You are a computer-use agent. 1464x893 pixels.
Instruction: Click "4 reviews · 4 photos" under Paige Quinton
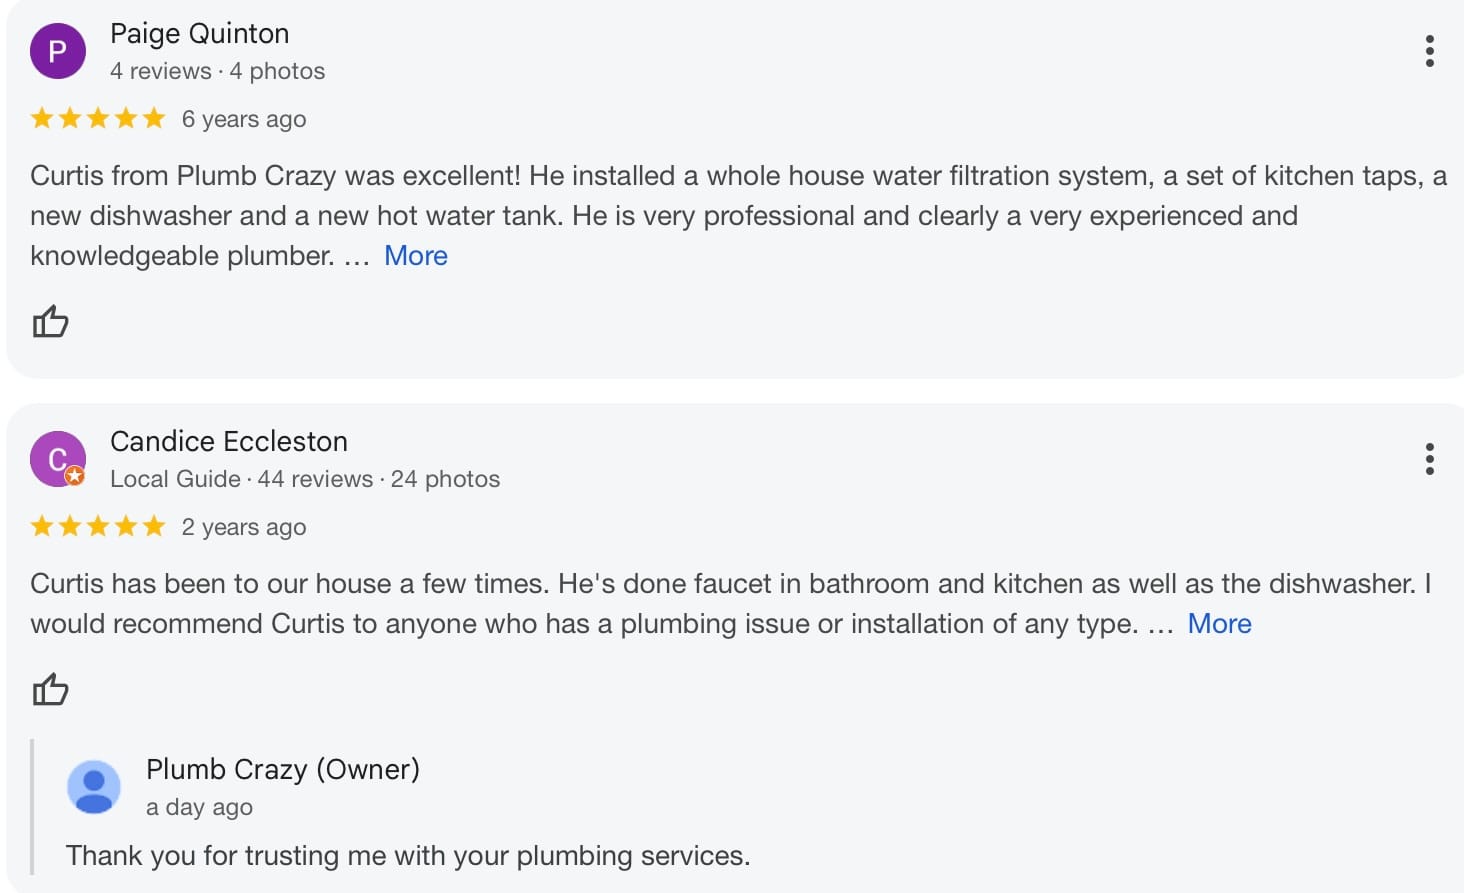click(x=217, y=72)
